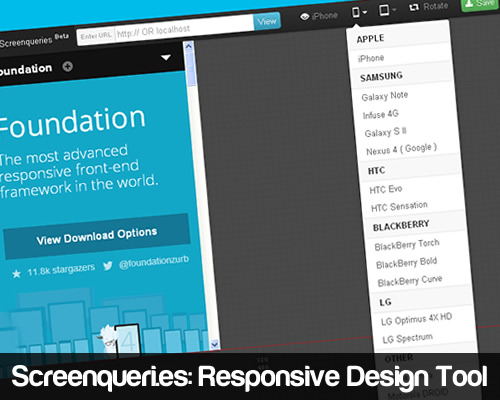This screenshot has width=500, height=400.
Task: Click the star icon beside stargazers
Action: pyautogui.click(x=16, y=274)
